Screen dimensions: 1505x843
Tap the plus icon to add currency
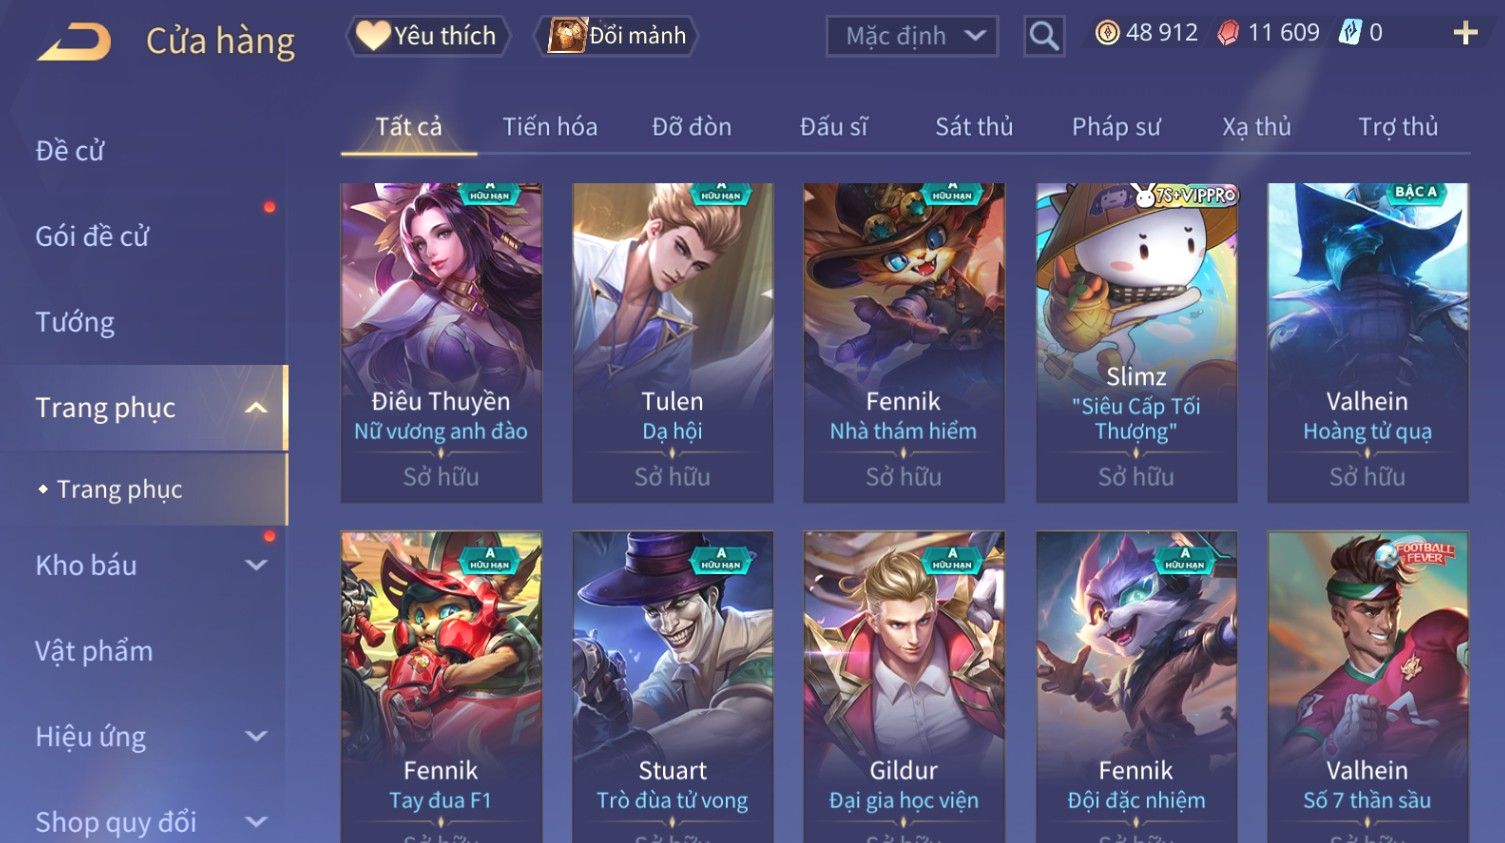point(1465,33)
